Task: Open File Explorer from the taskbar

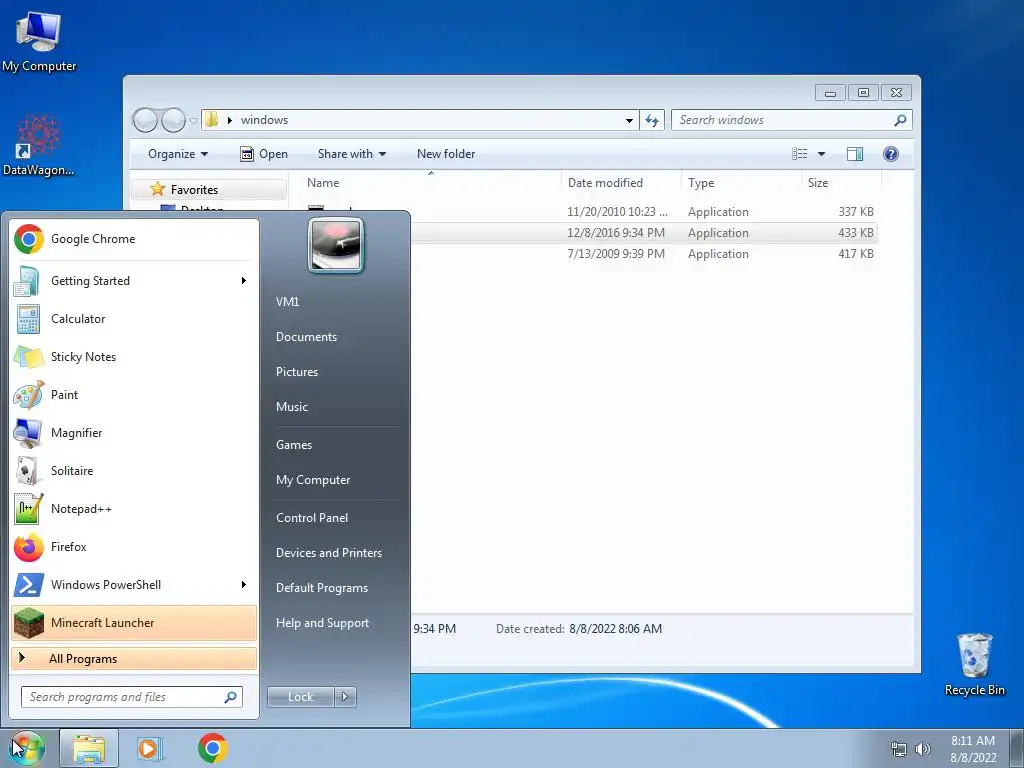Action: 89,748
